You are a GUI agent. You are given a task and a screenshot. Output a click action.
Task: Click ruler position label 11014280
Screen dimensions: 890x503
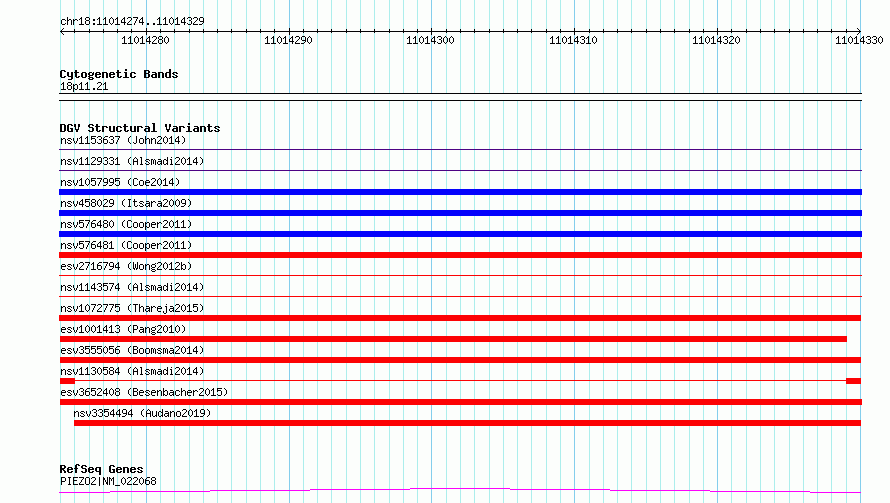[145, 40]
